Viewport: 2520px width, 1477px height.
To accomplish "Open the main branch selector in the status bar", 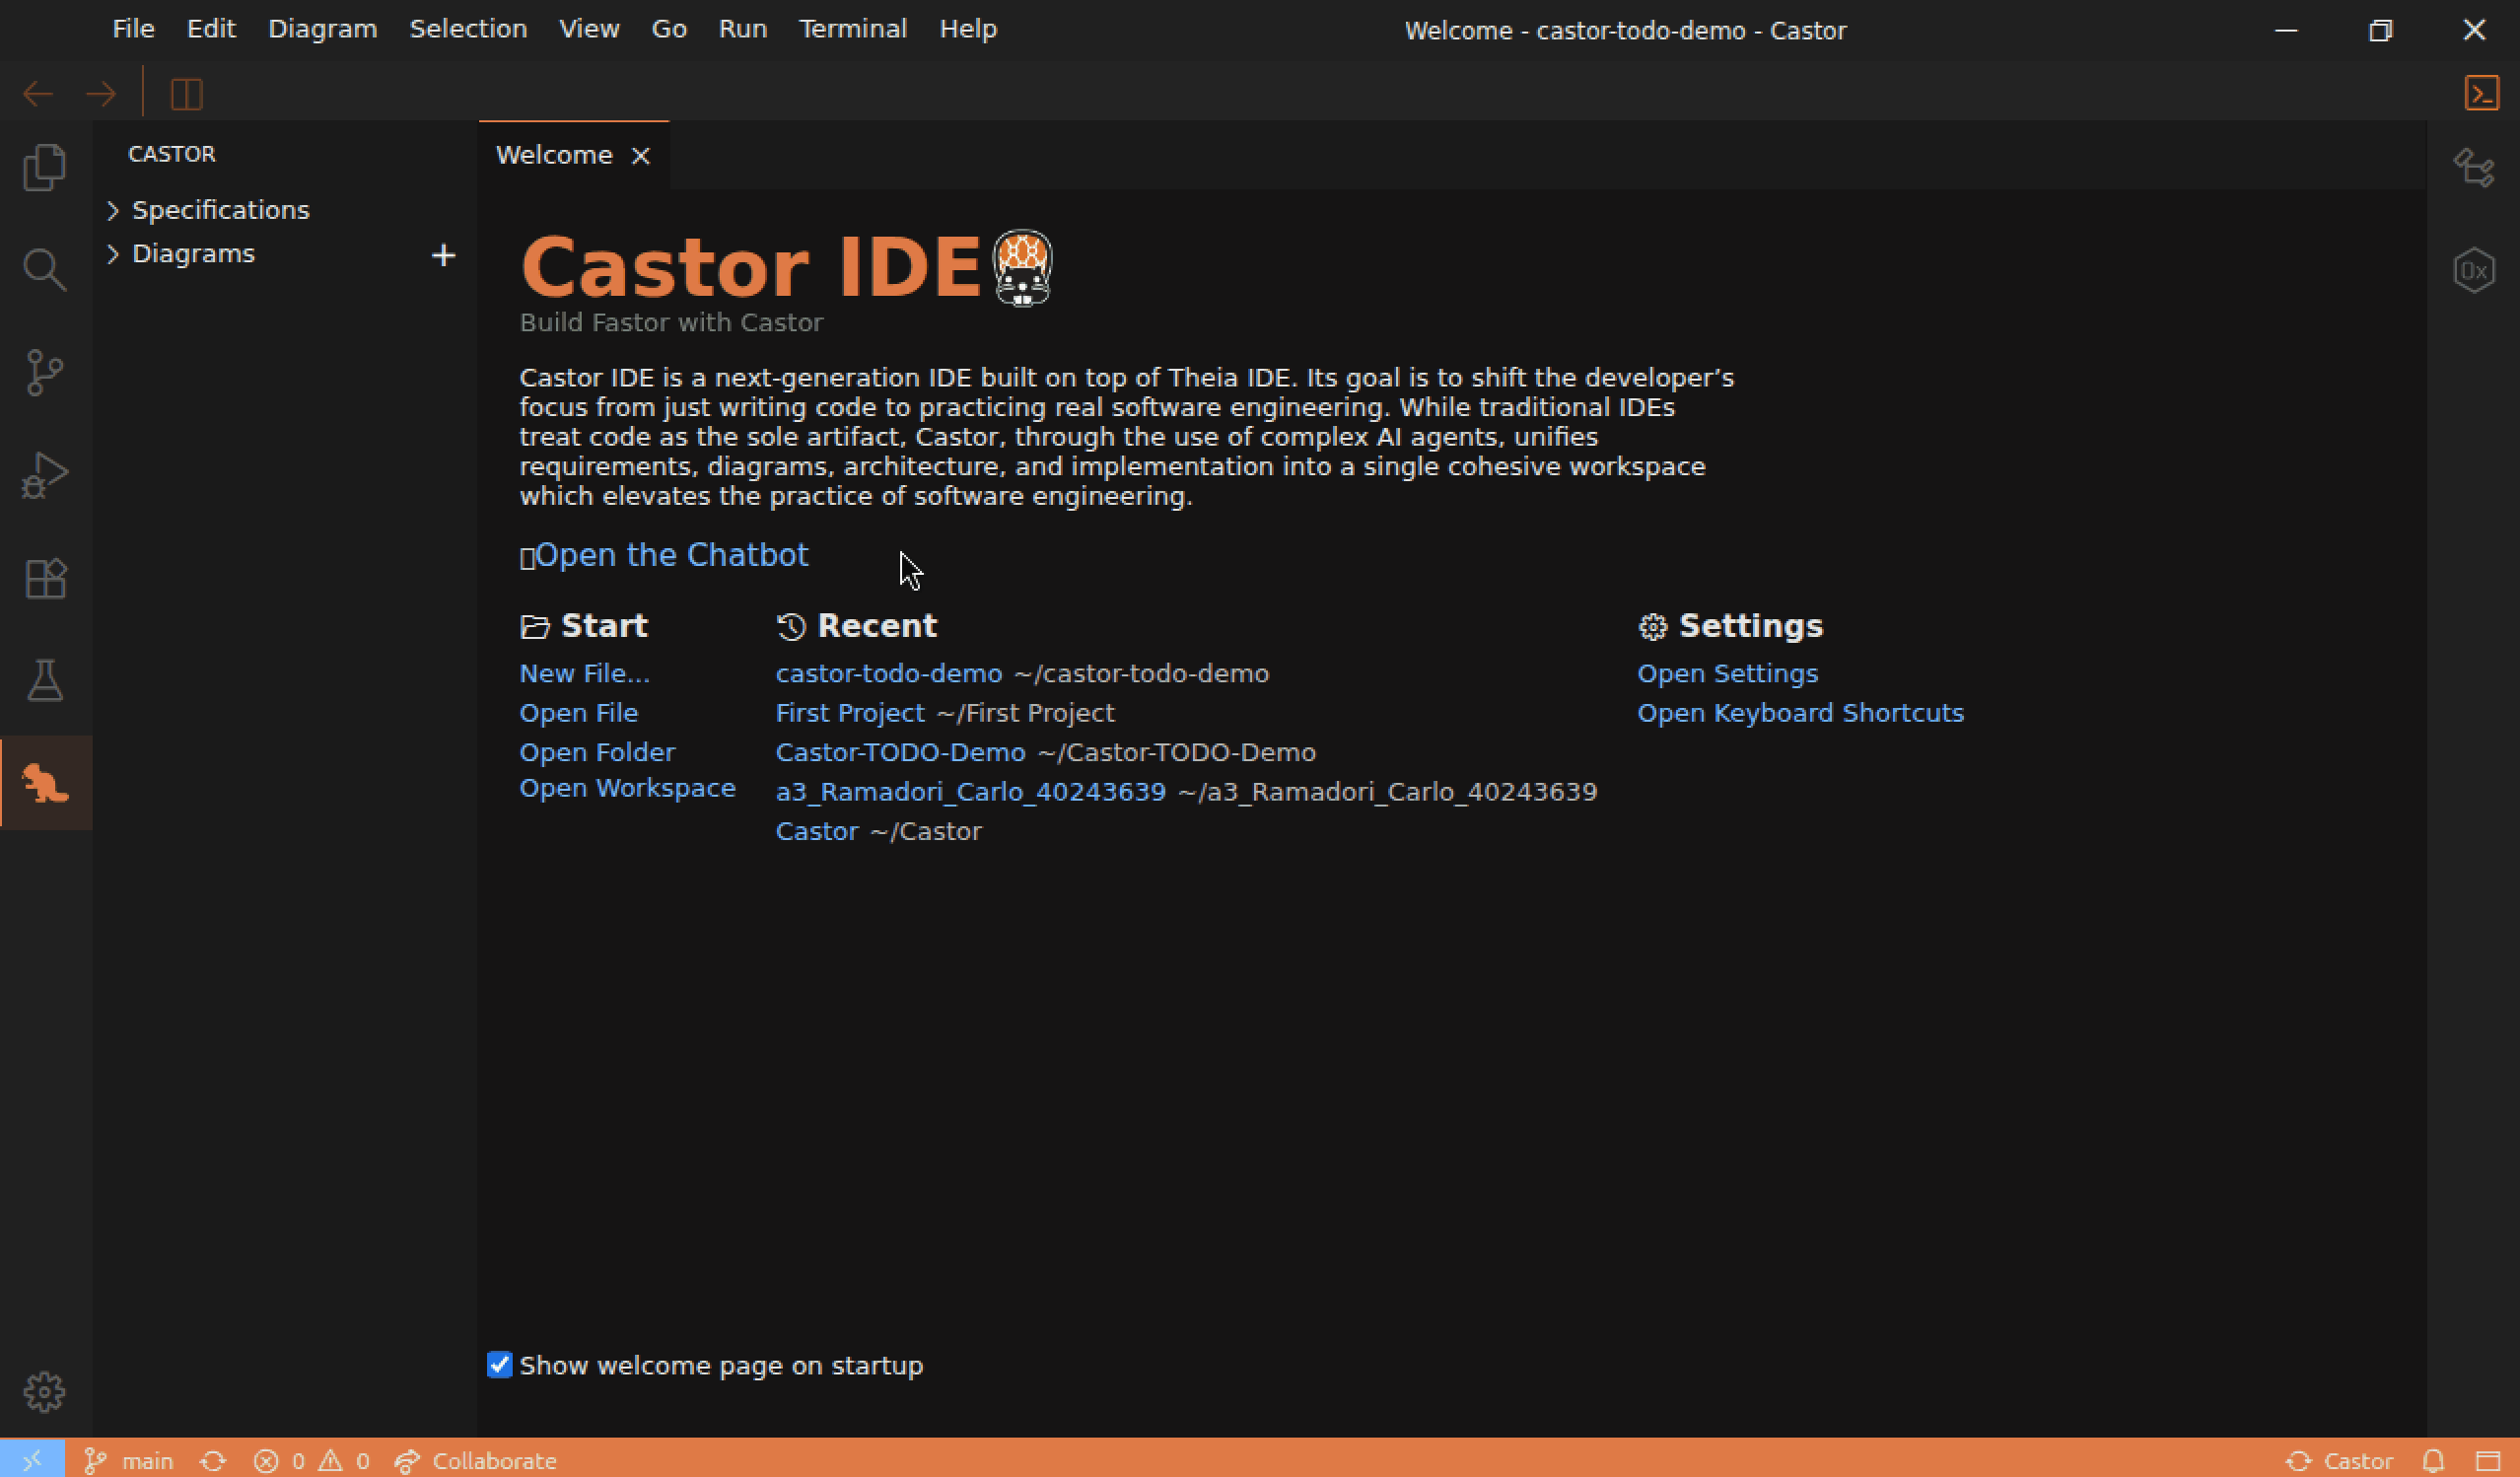I will click(128, 1461).
